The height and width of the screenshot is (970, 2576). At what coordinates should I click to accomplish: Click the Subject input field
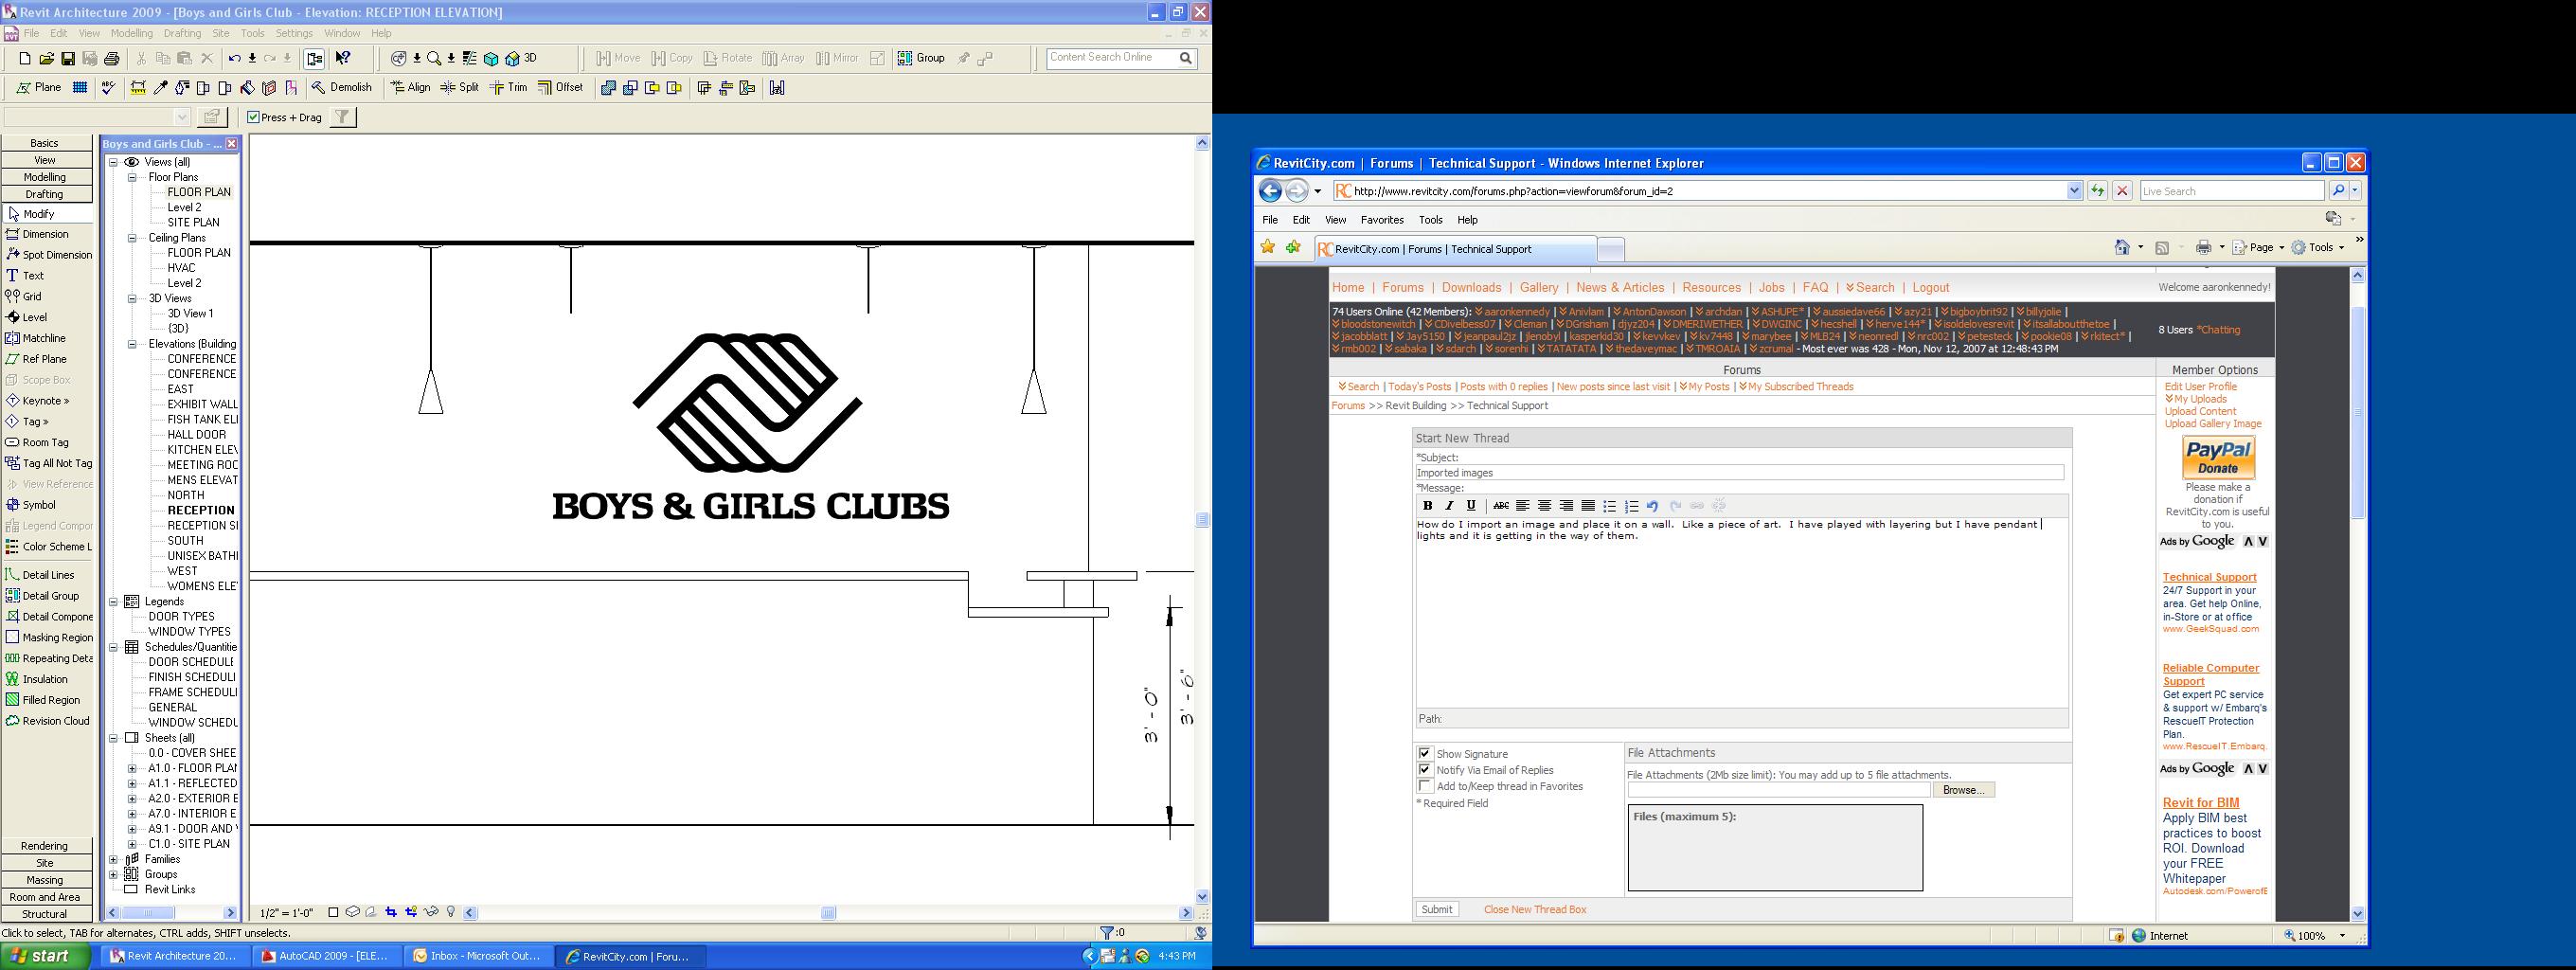pos(1739,473)
